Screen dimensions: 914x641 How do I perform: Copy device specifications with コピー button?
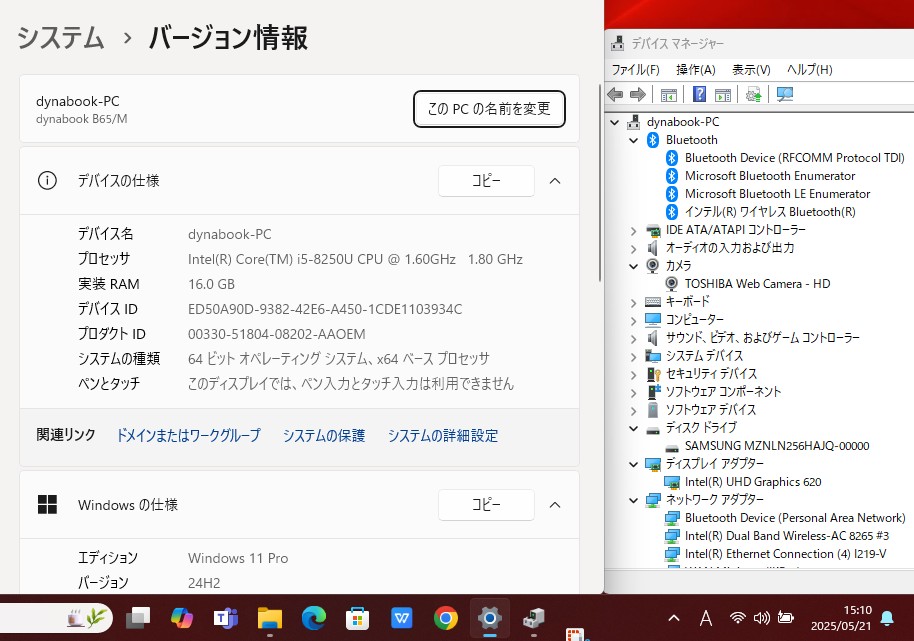click(486, 181)
